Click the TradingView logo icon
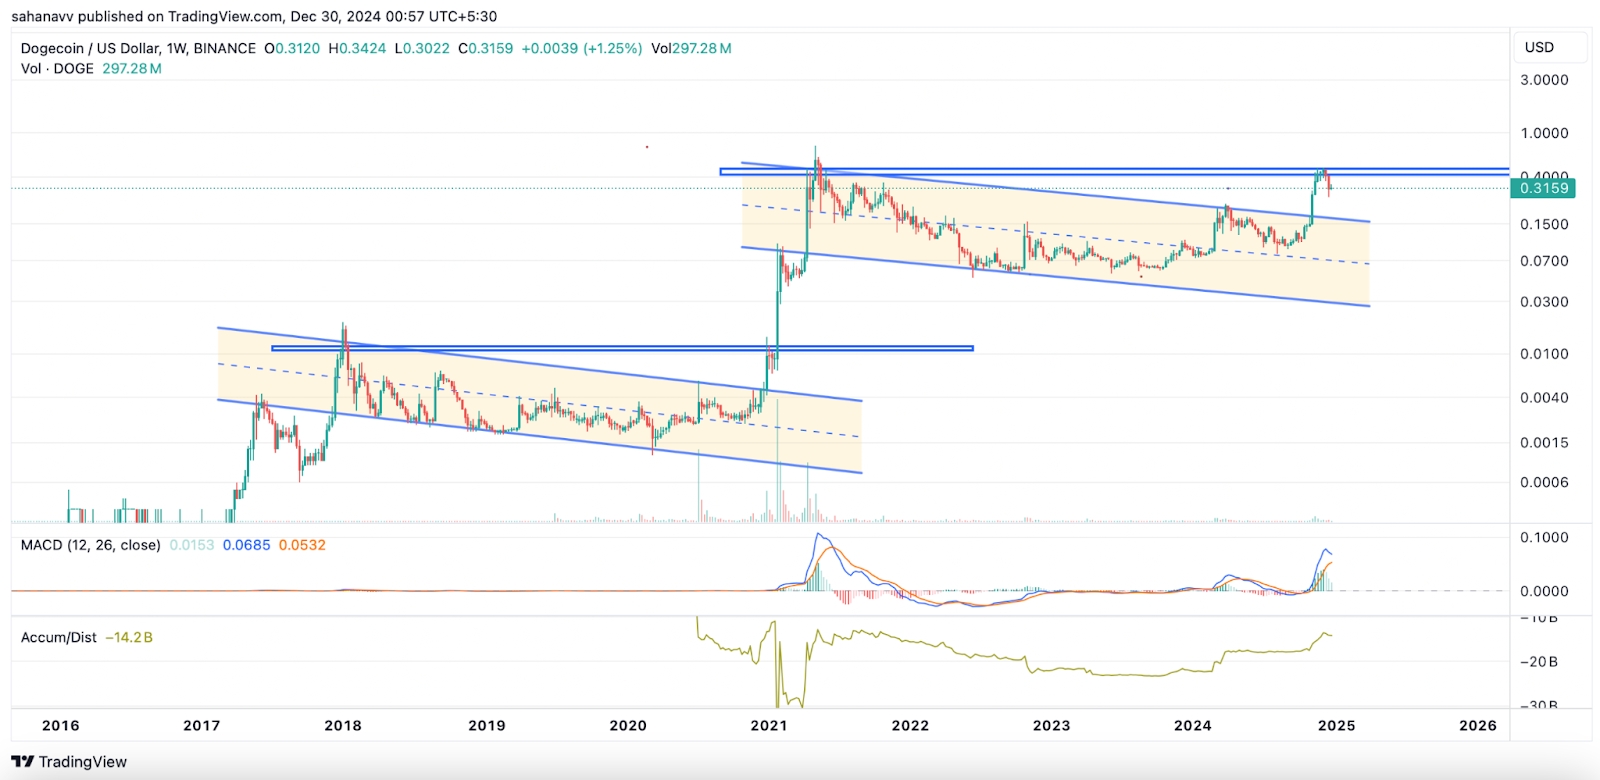The image size is (1600, 780). [22, 762]
